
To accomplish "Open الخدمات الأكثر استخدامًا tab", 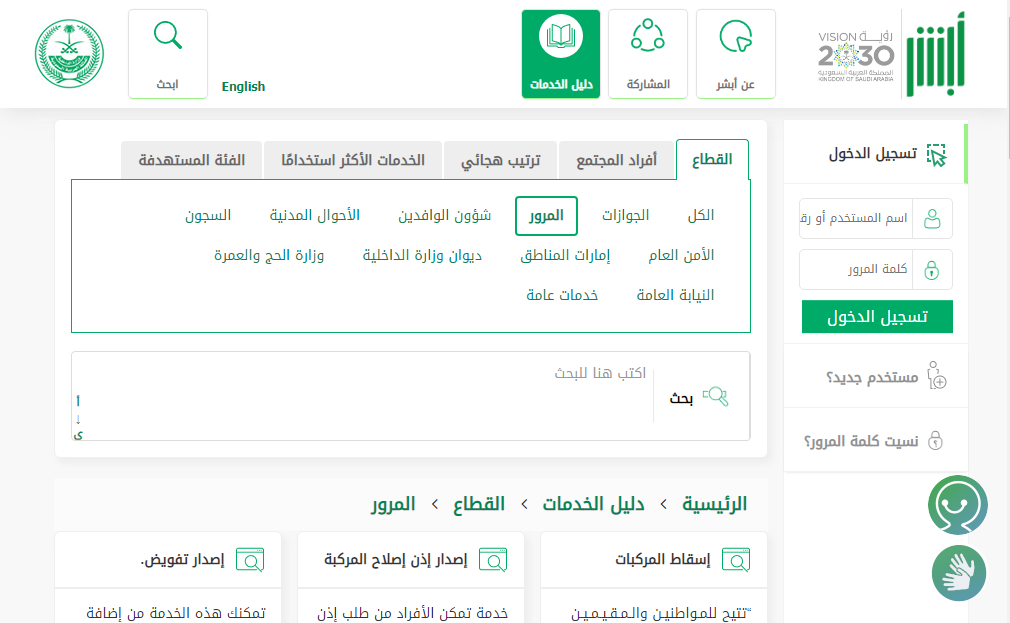I will [352, 160].
